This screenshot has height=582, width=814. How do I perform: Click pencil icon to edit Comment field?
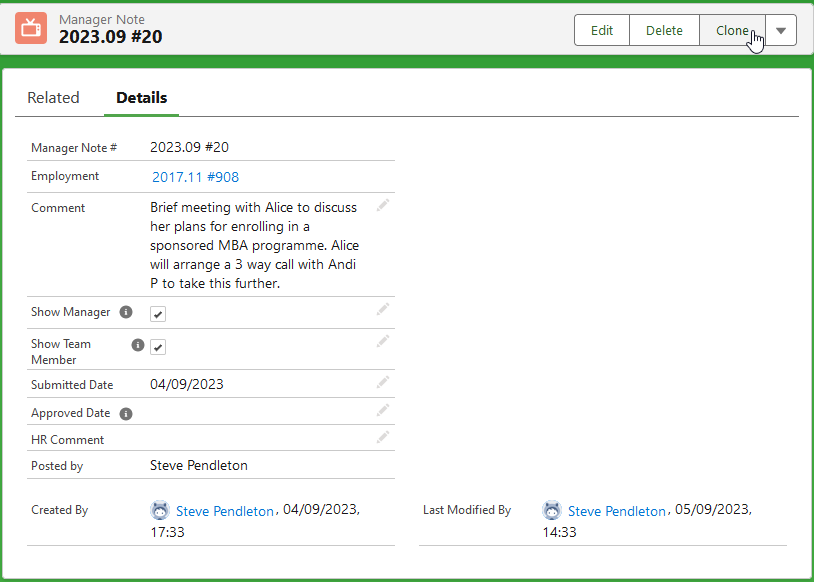pos(382,205)
